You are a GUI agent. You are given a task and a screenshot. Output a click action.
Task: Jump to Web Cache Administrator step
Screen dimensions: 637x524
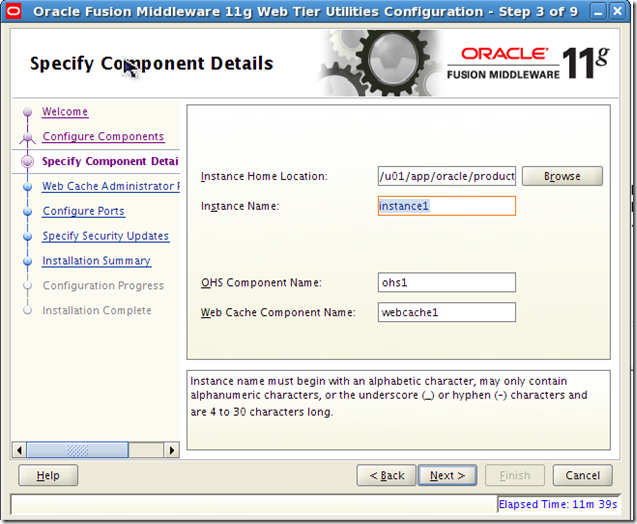pos(111,186)
